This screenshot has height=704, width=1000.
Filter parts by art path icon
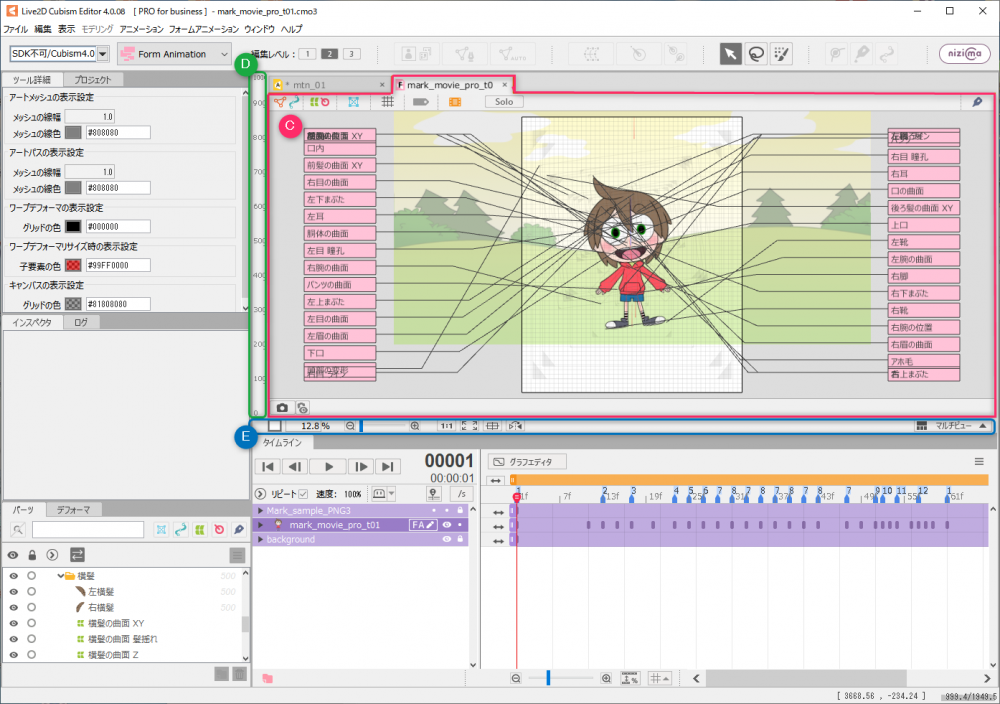click(x=180, y=530)
